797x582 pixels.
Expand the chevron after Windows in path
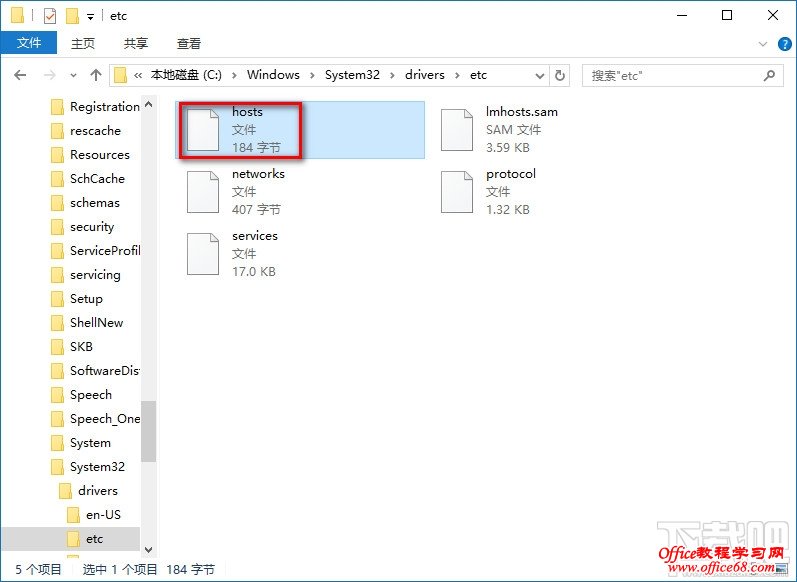313,76
